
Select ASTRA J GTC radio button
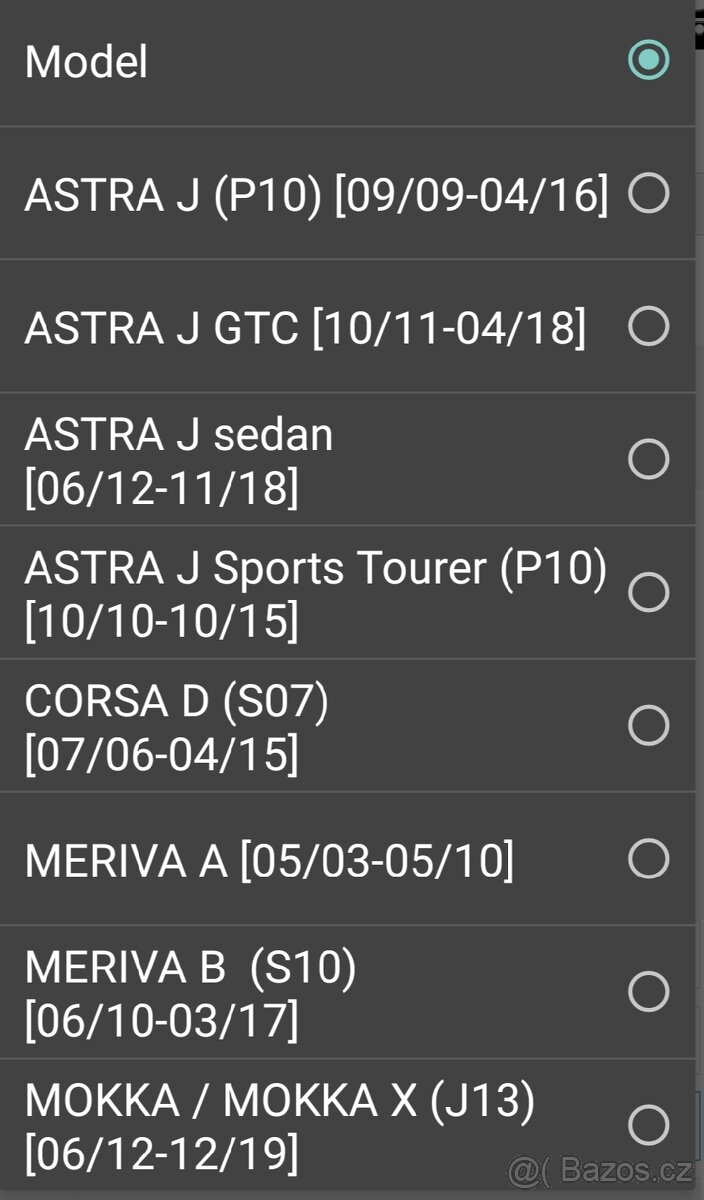coord(648,325)
